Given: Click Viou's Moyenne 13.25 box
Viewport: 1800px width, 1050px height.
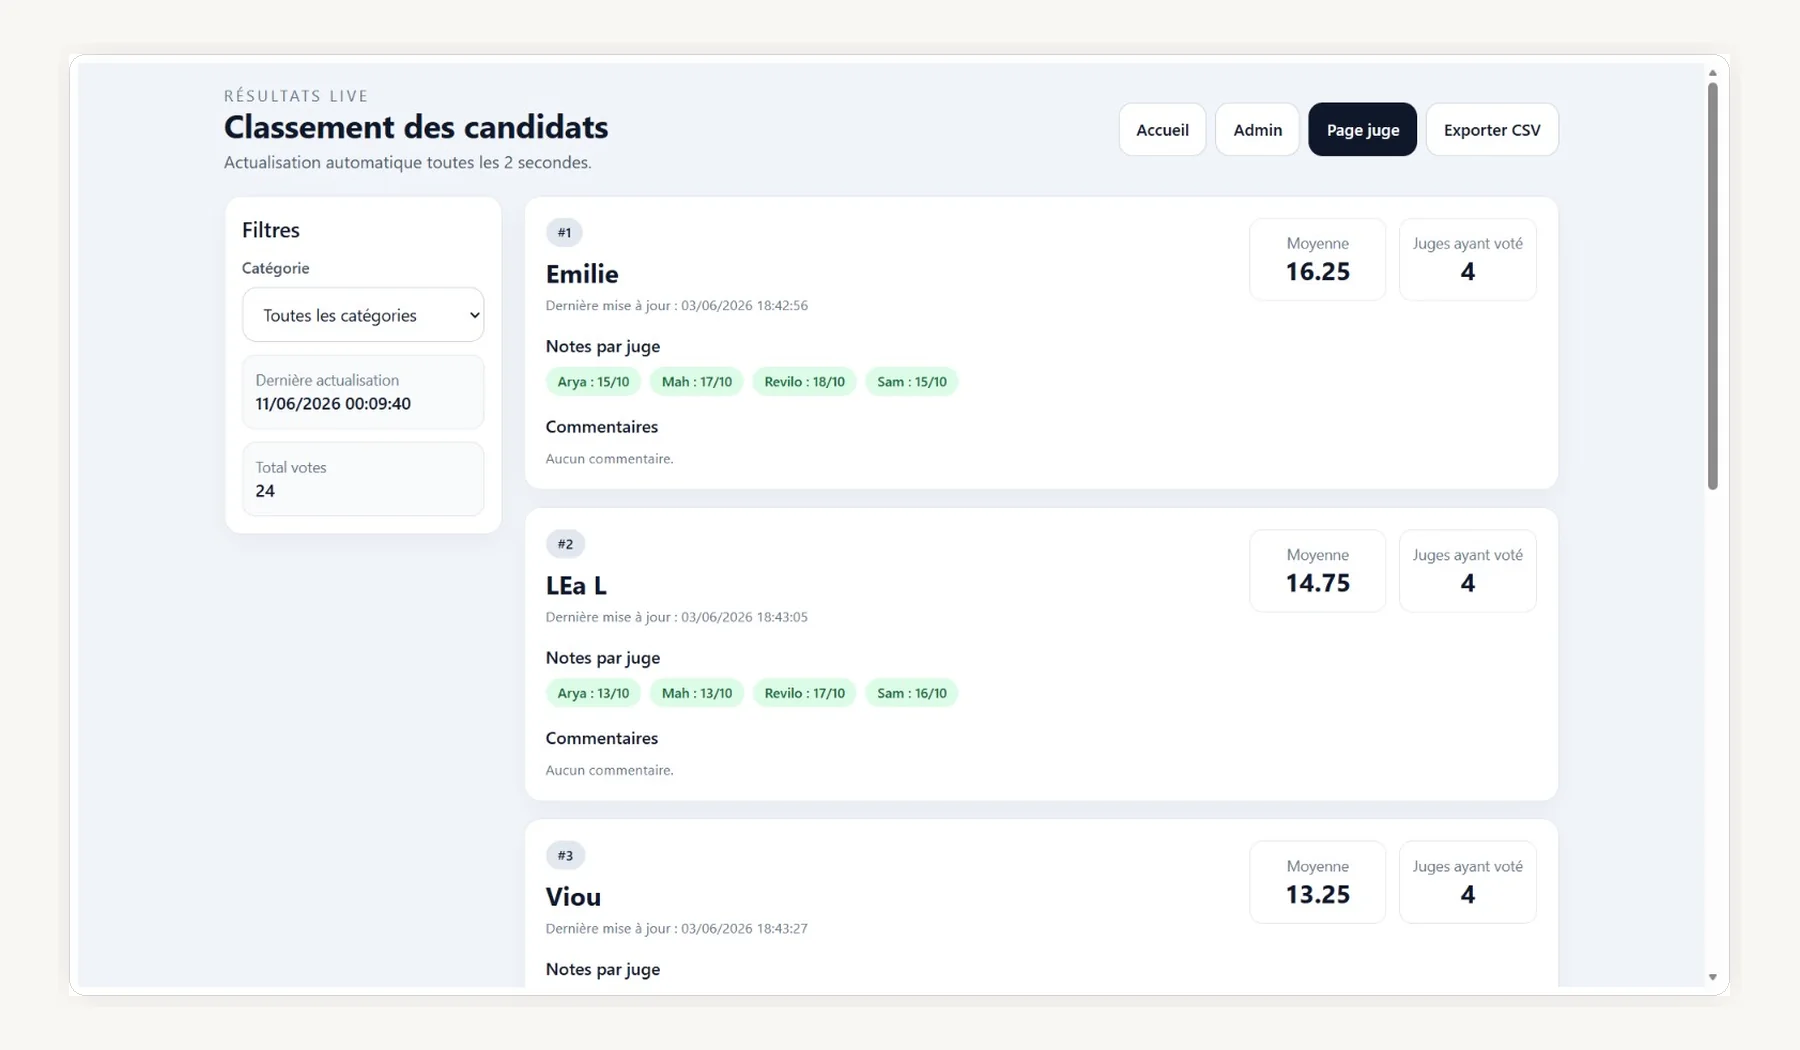Looking at the screenshot, I should (1317, 882).
